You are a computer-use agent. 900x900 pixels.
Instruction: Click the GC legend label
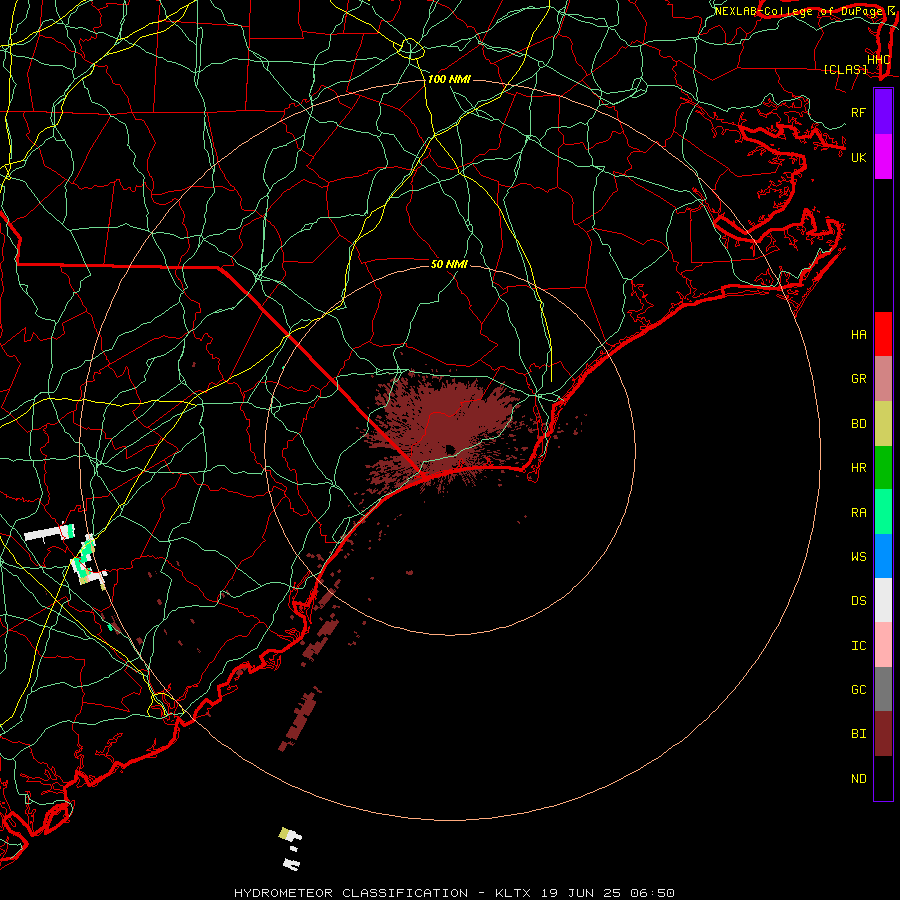859,690
